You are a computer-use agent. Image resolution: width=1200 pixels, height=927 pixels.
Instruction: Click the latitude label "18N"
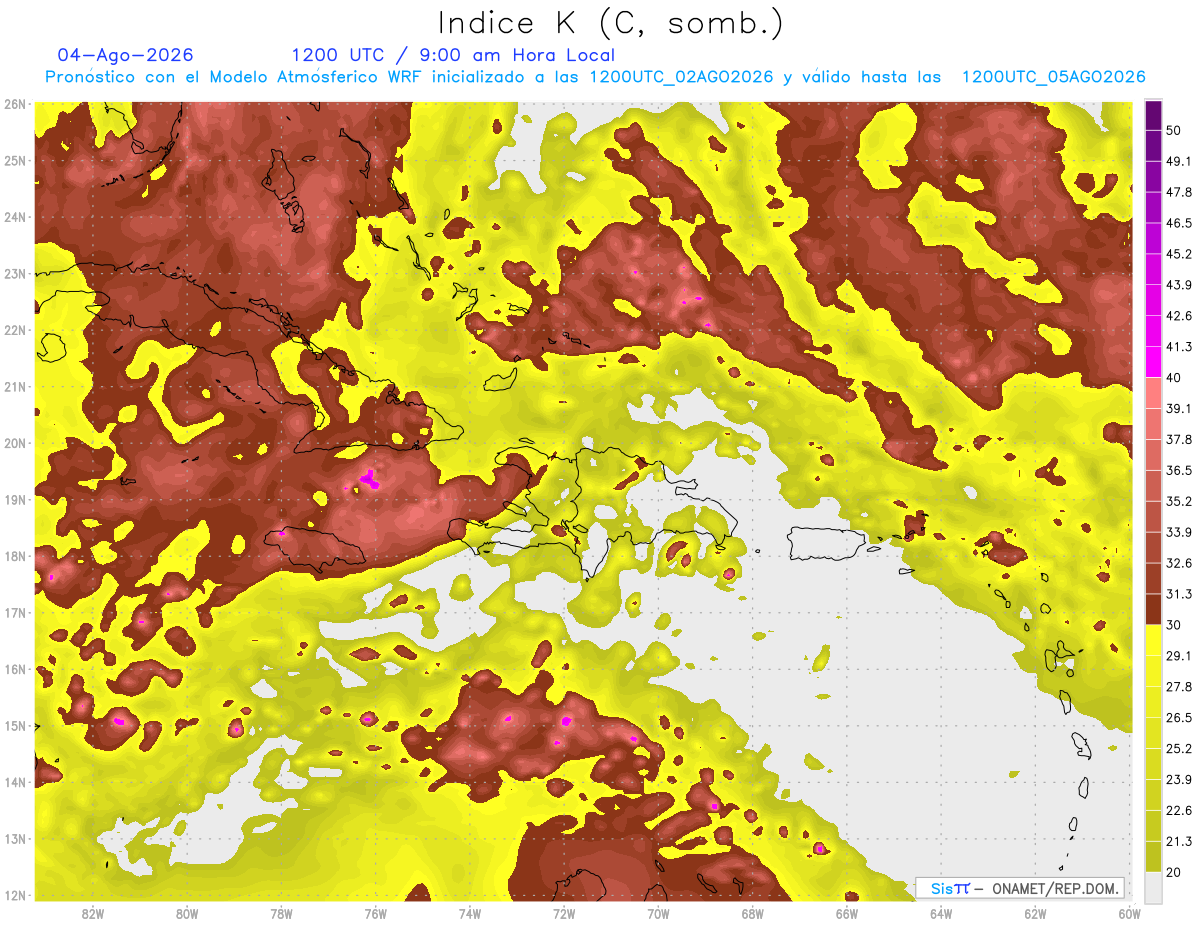[x=15, y=556]
